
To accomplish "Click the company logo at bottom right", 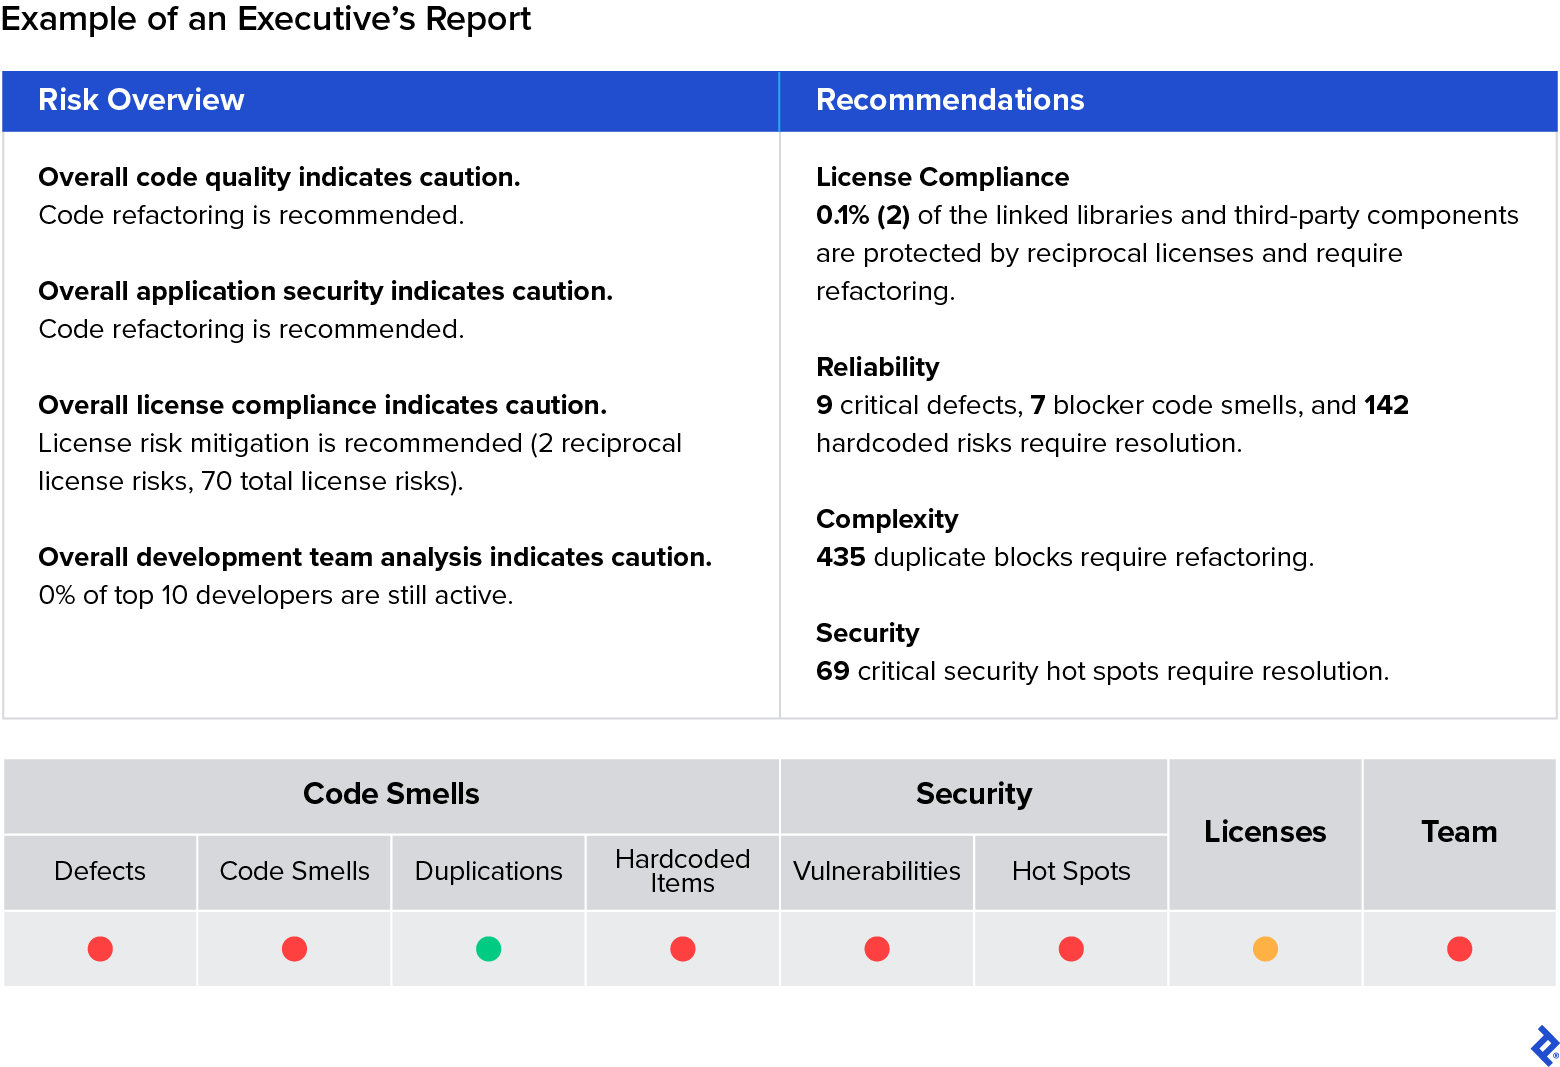I will [1540, 1043].
